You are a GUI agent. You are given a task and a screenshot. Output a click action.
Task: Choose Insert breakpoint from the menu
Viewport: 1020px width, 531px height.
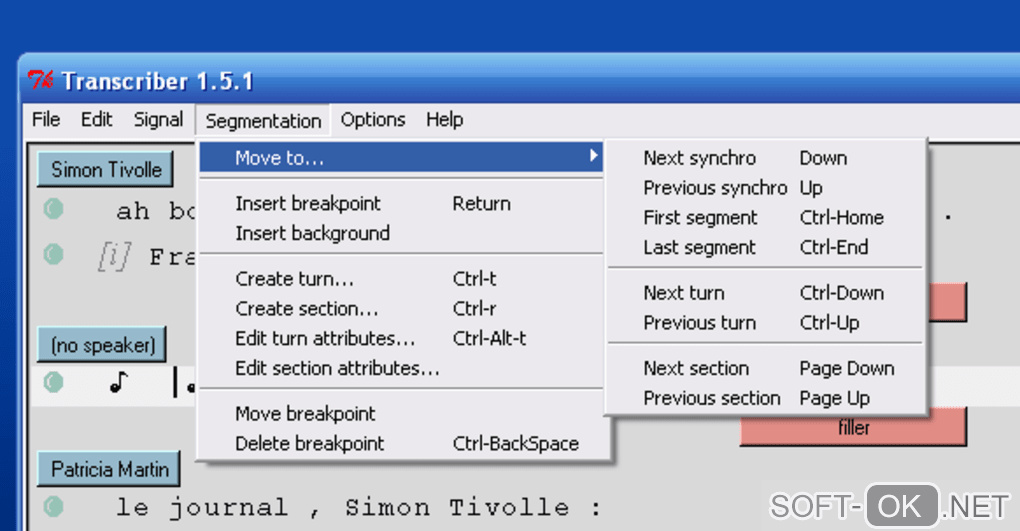coord(308,203)
